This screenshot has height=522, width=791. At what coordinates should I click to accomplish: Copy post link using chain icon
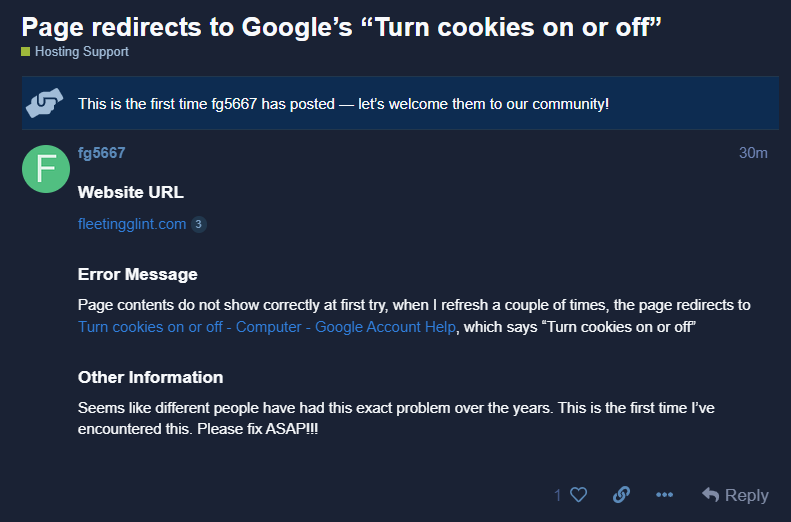click(621, 495)
